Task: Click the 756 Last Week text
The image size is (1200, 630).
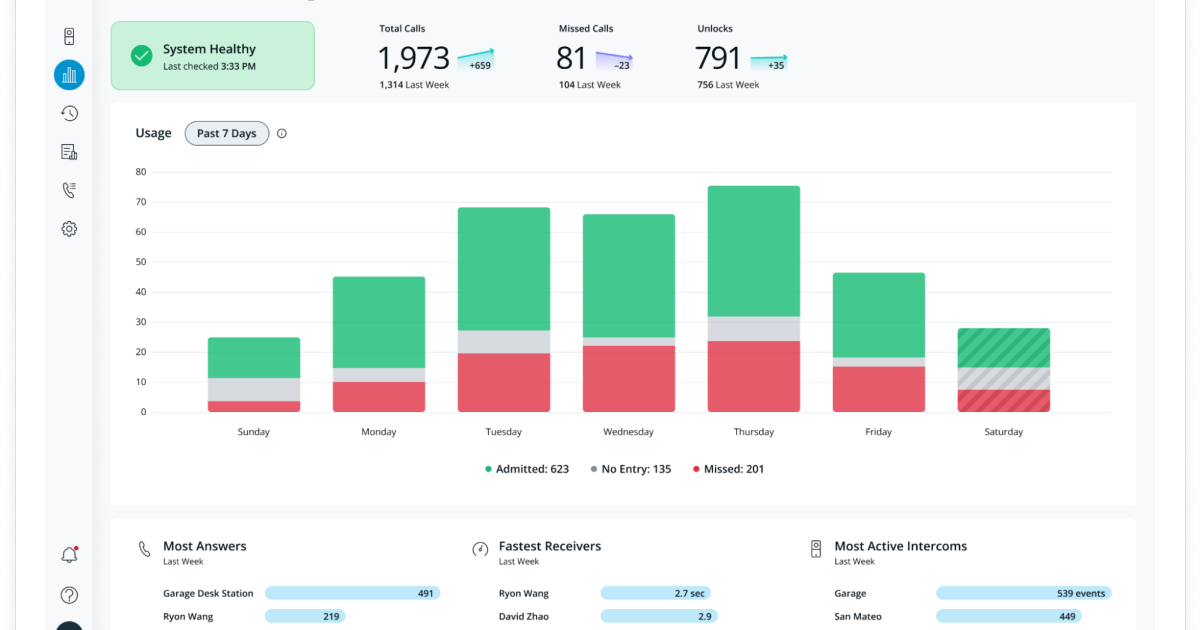Action: tap(728, 85)
